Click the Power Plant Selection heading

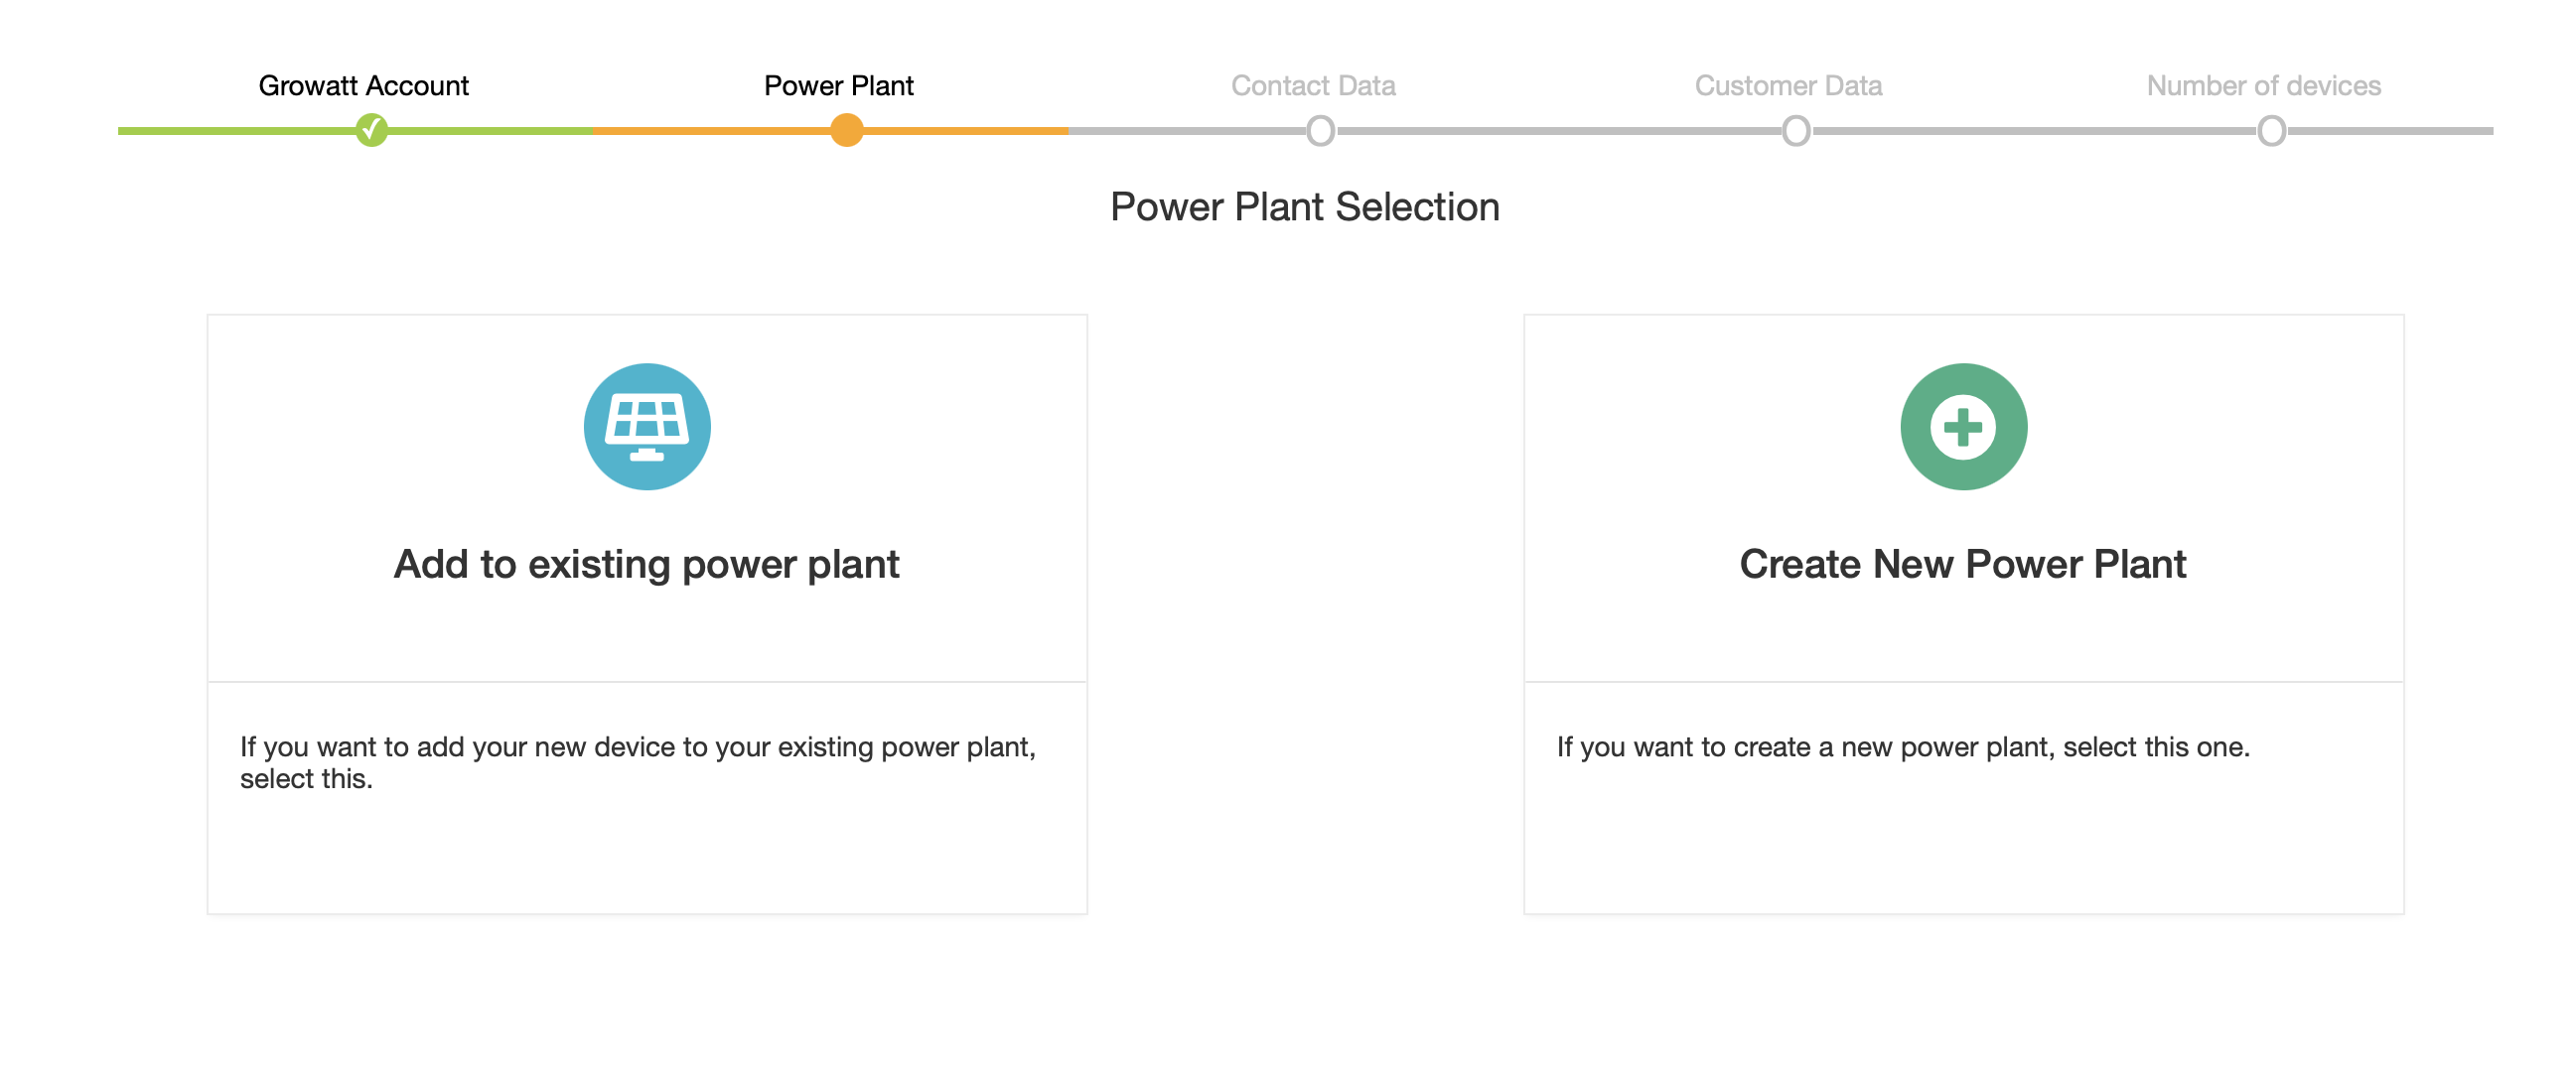(x=1304, y=207)
